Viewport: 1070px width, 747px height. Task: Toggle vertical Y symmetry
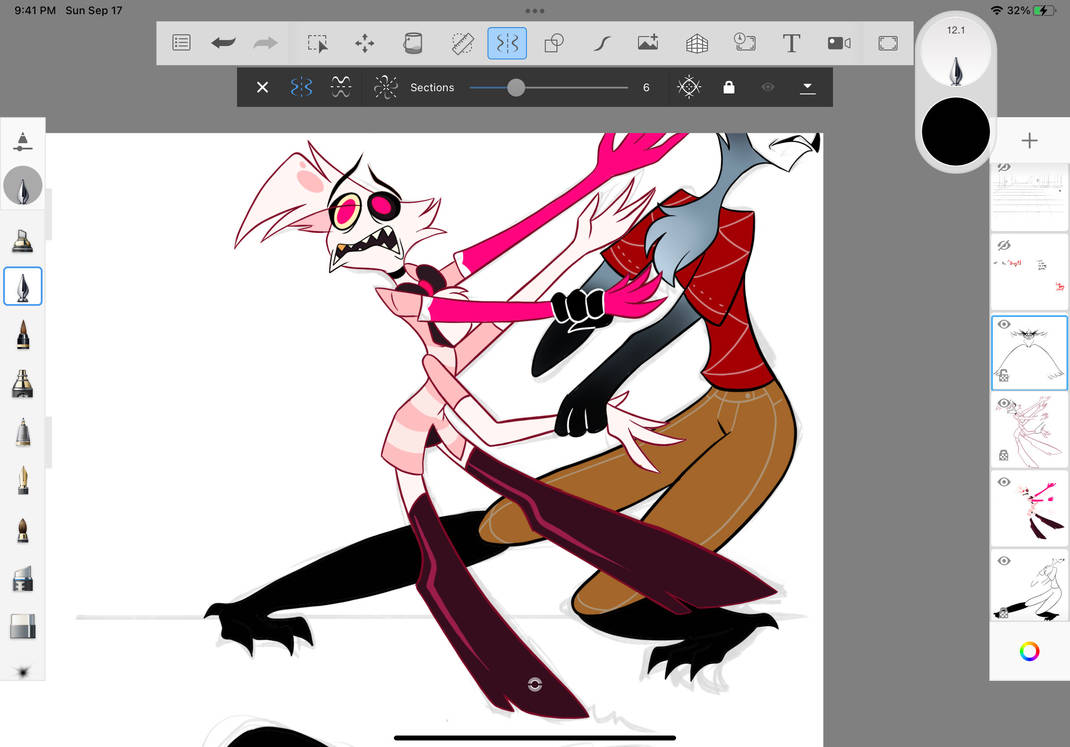point(301,87)
